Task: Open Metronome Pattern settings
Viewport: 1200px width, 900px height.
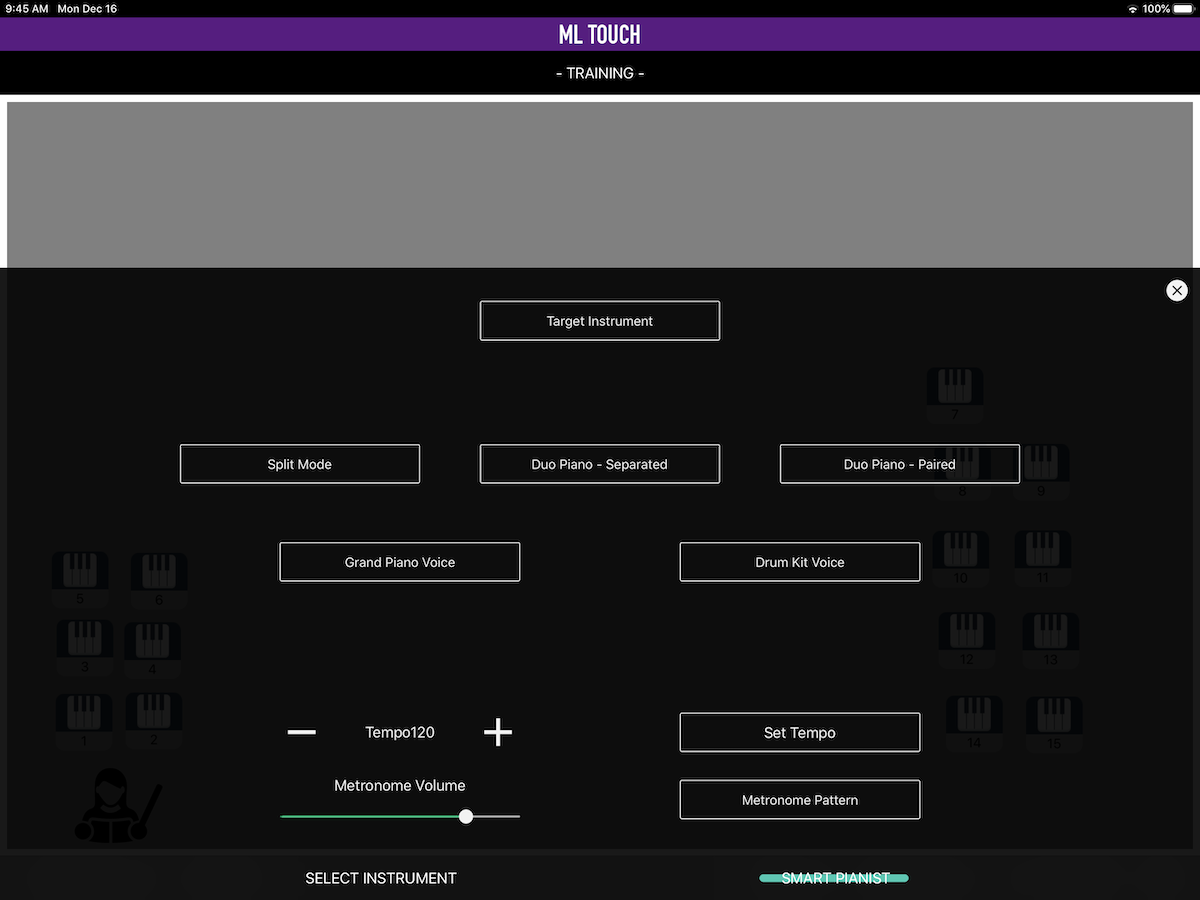Action: coord(800,800)
